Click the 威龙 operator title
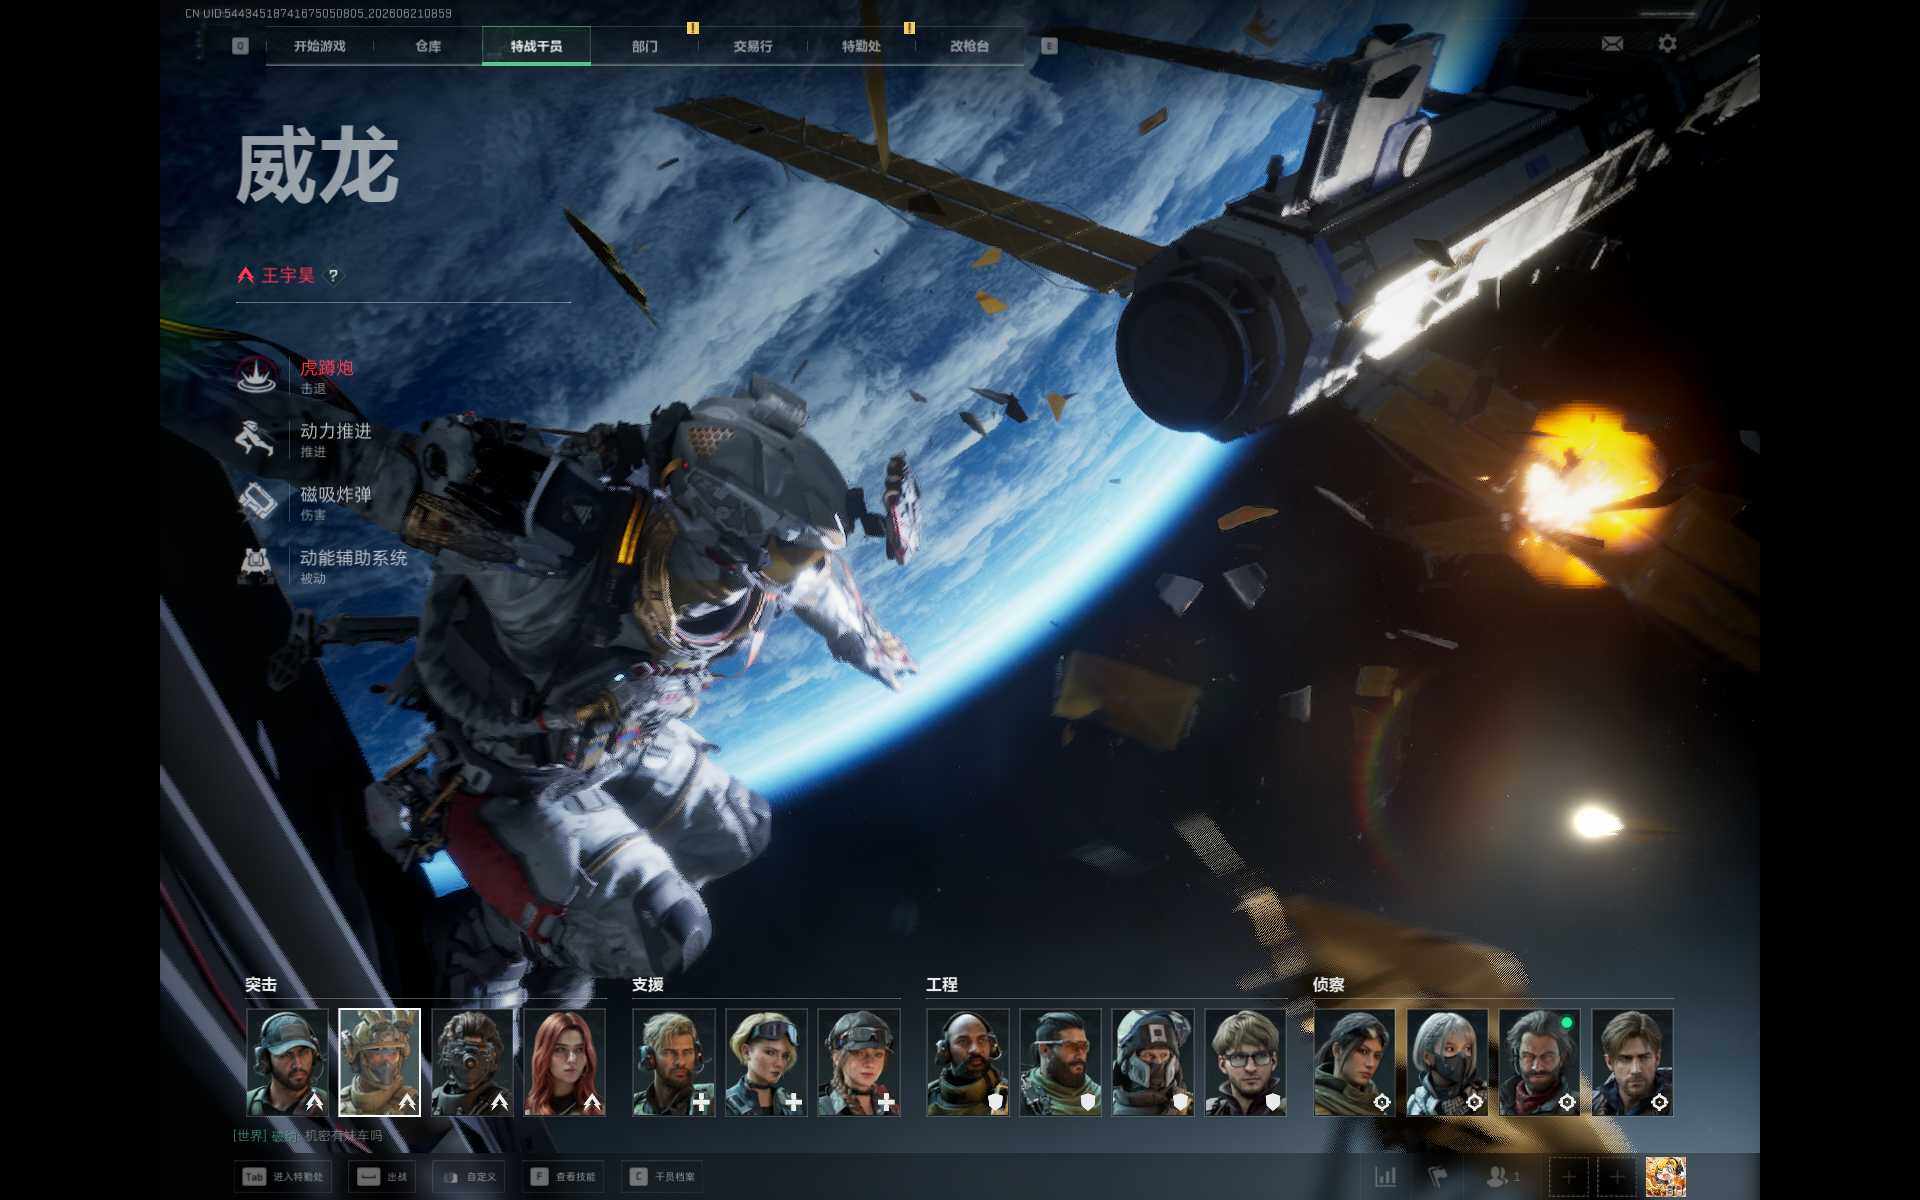This screenshot has height=1200, width=1920. 318,166
